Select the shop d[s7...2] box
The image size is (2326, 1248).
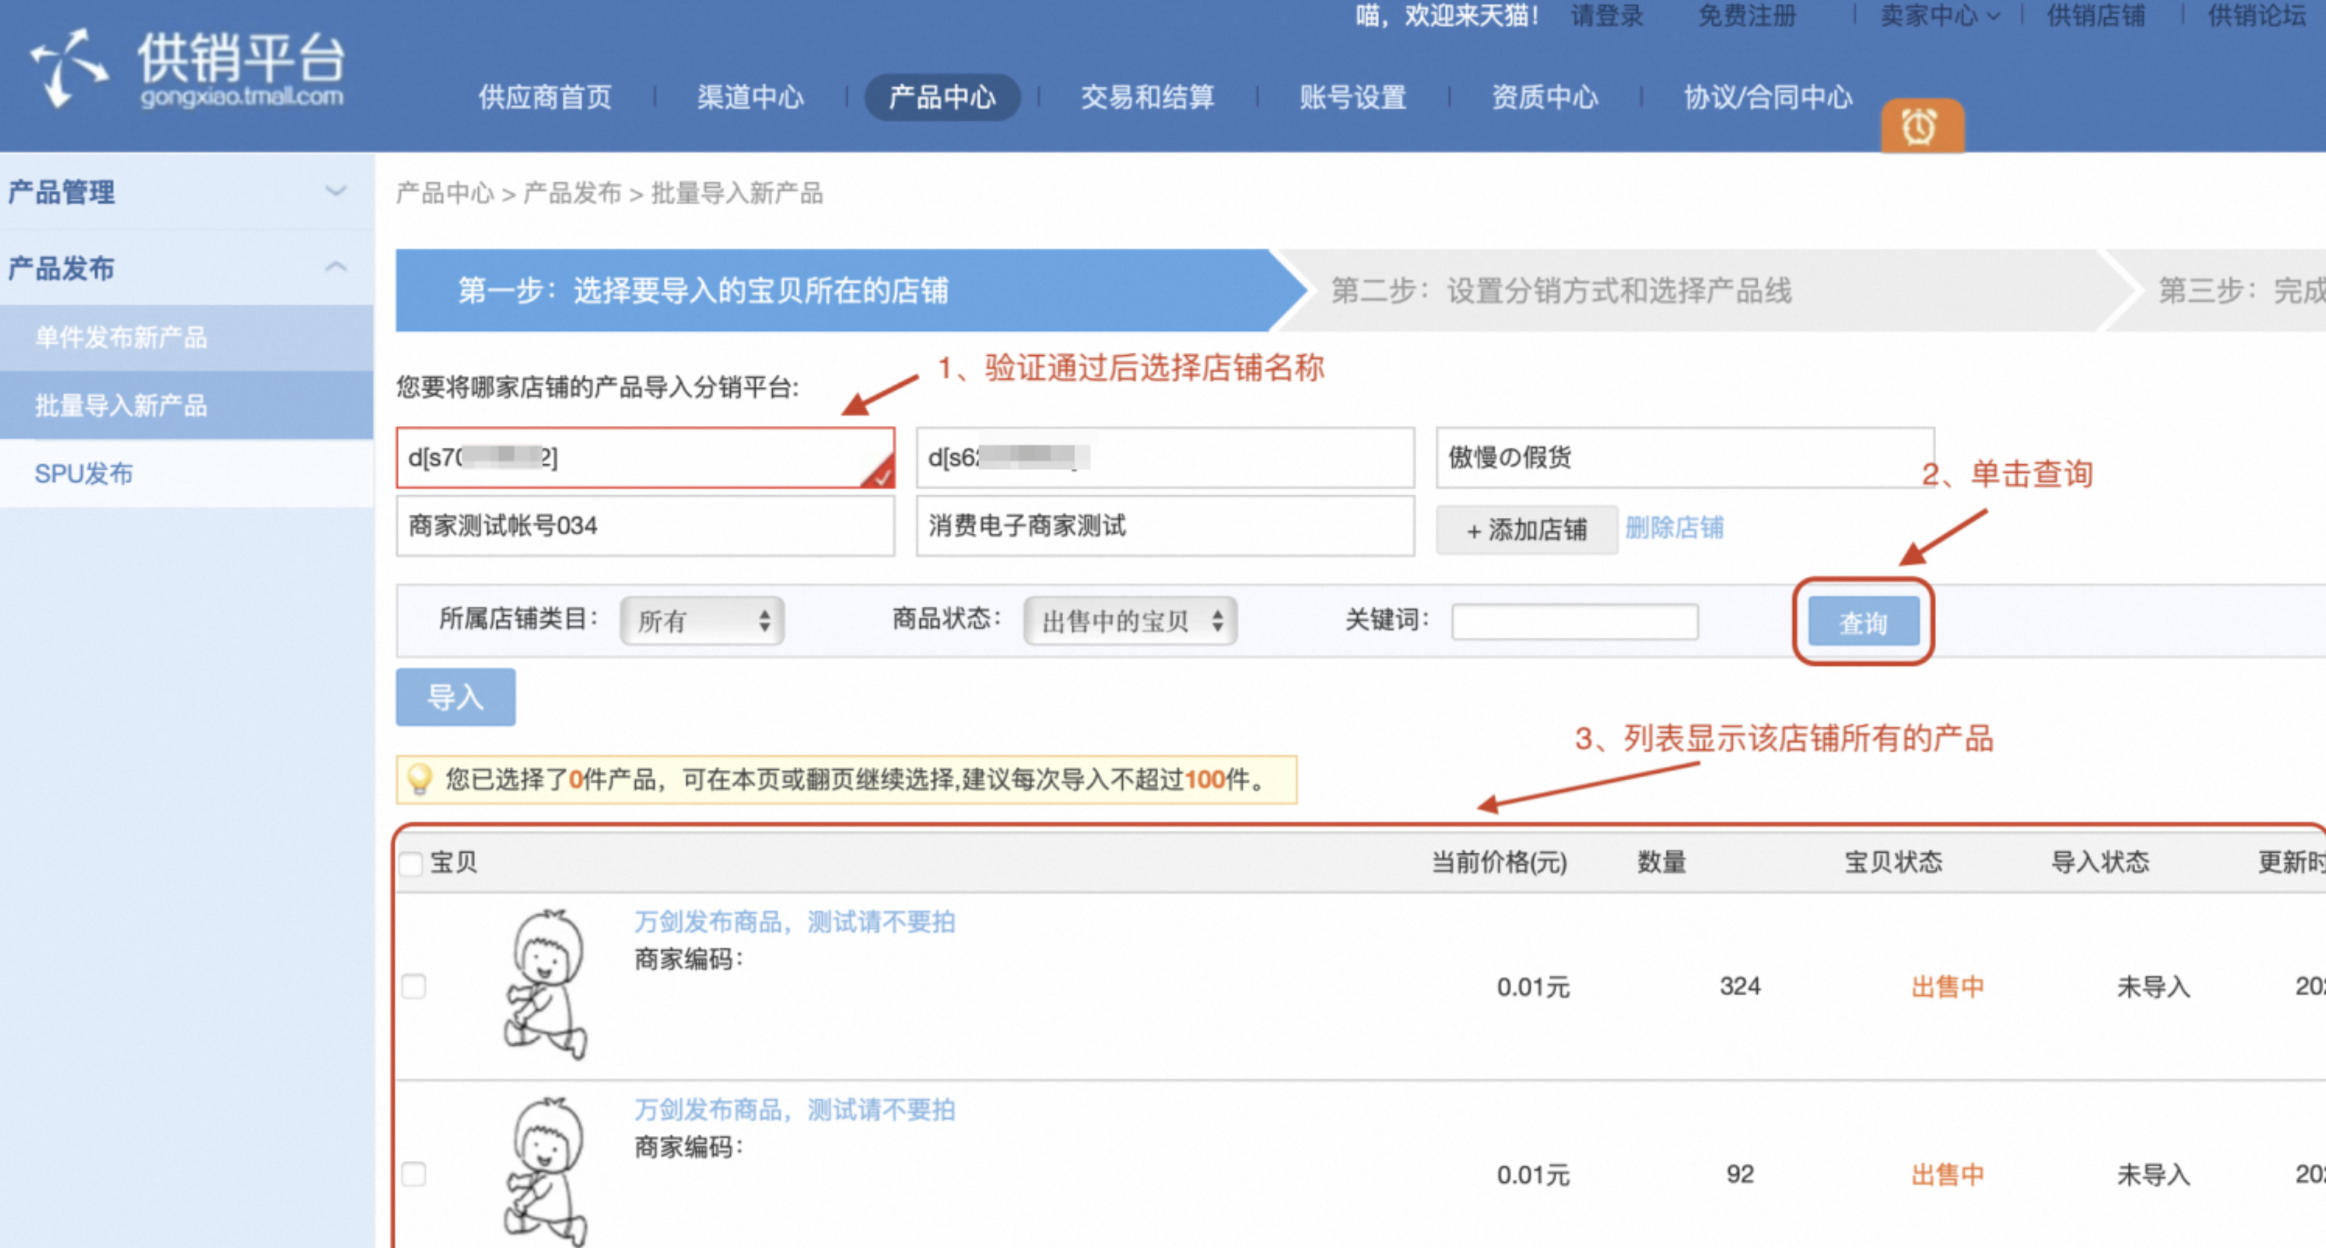pyautogui.click(x=645, y=457)
